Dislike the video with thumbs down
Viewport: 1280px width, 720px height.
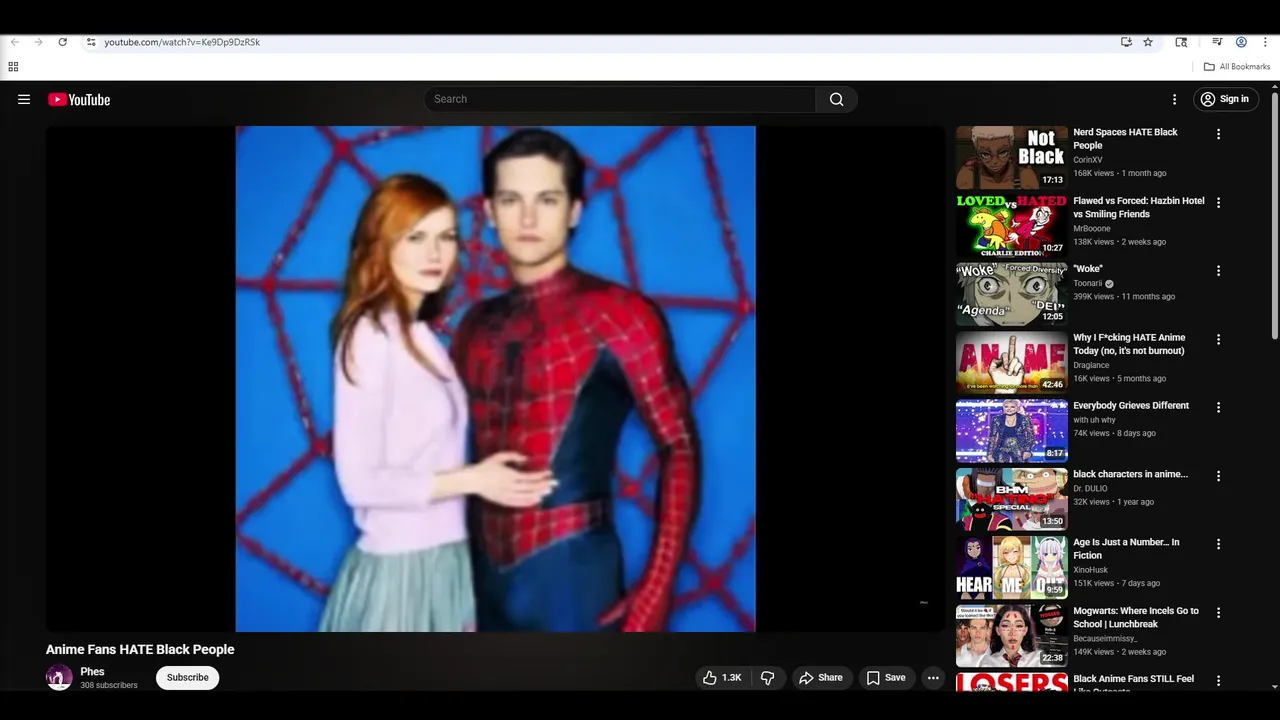[x=767, y=678]
